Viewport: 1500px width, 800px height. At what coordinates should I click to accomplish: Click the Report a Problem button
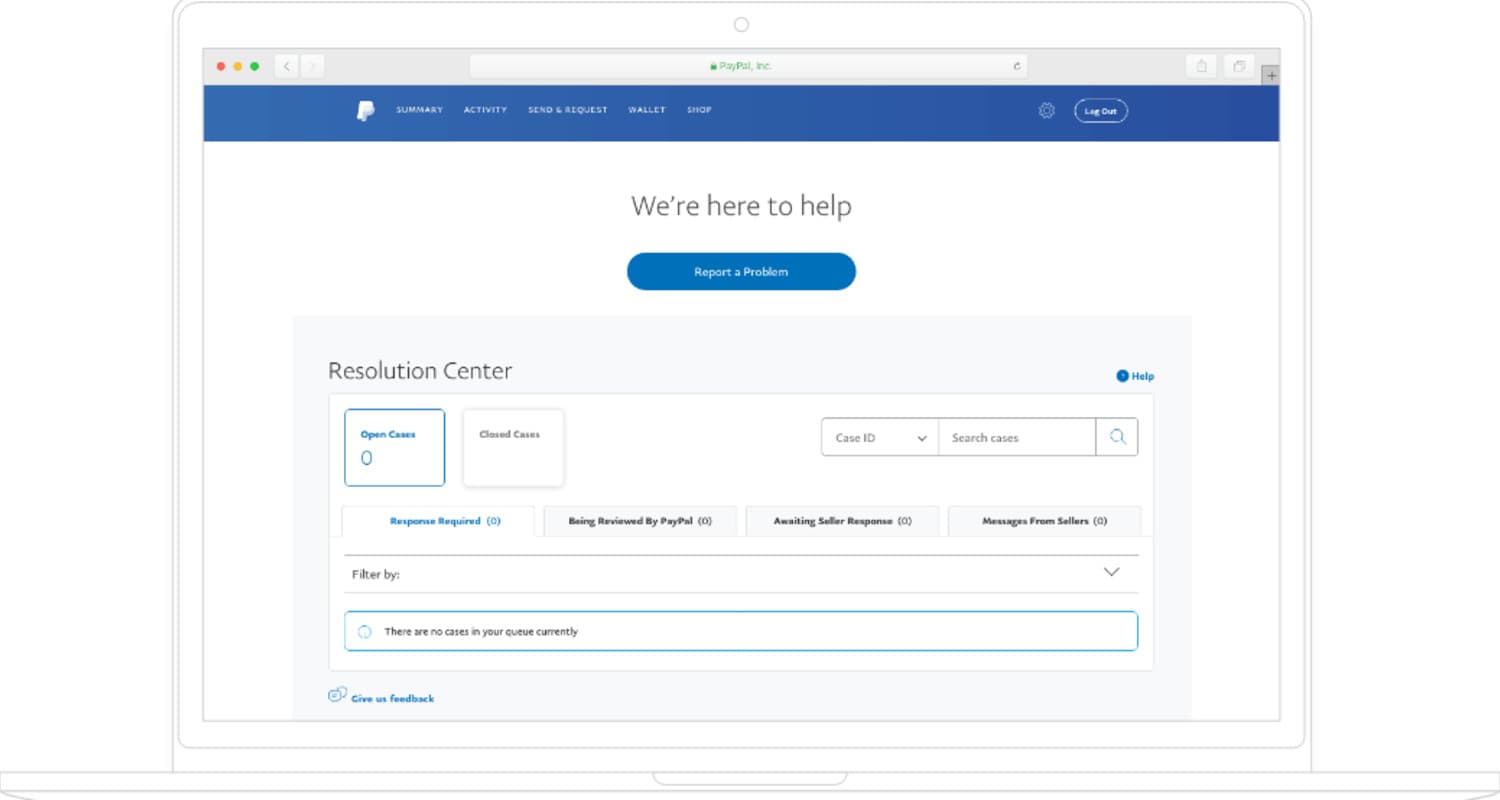click(741, 272)
